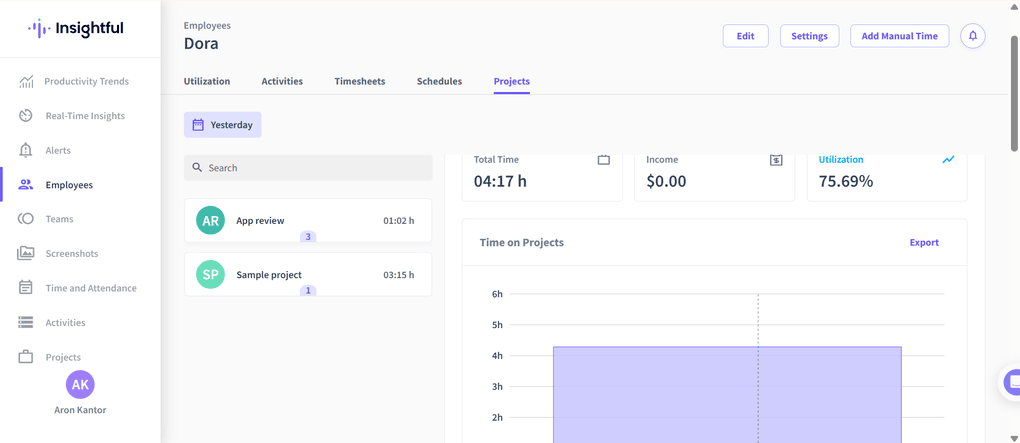Open the Alerts section

click(x=58, y=150)
